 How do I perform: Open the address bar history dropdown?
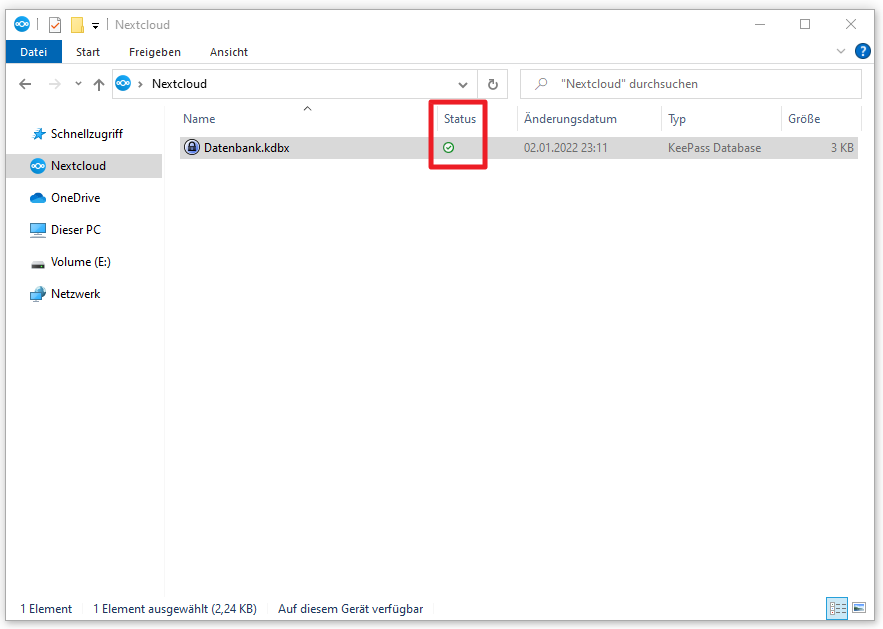click(x=463, y=84)
